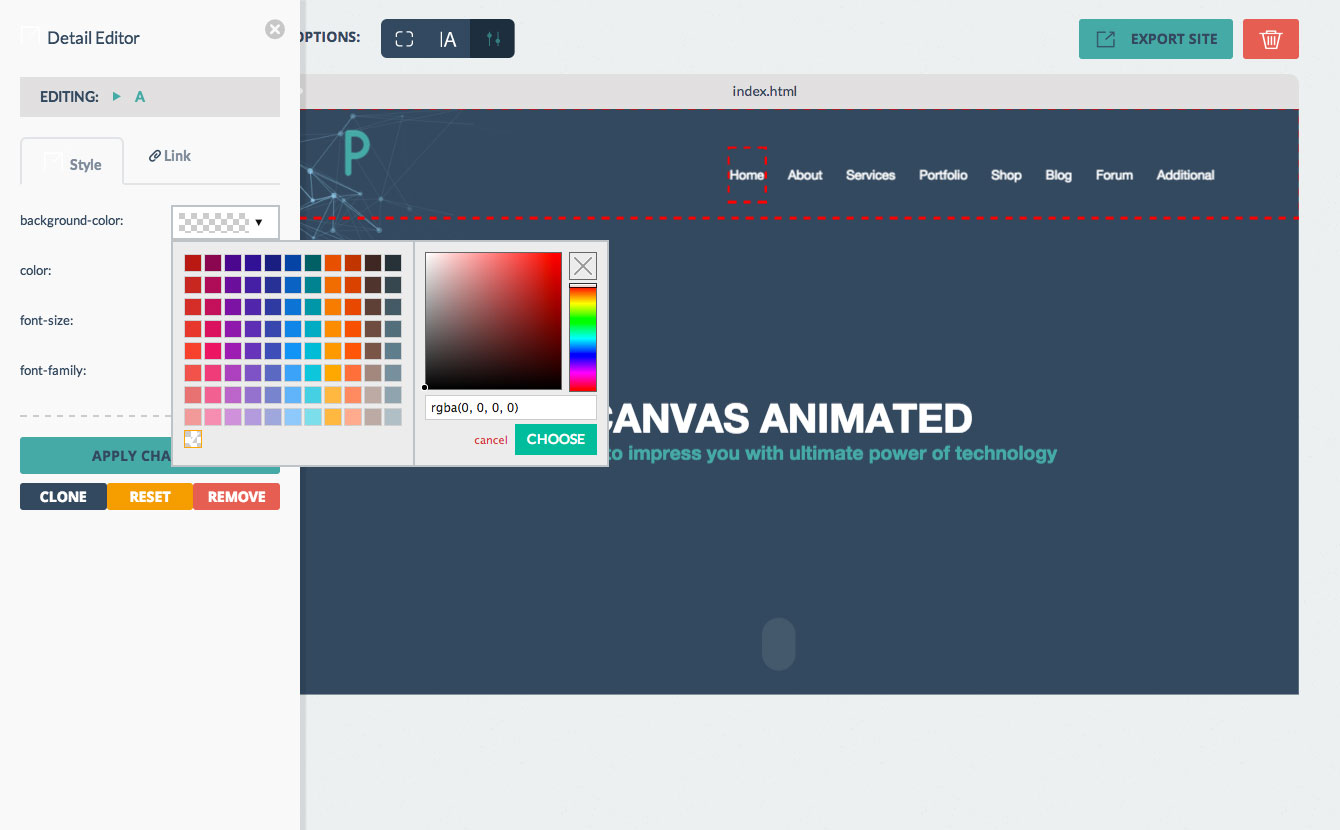
Task: Click the P logo in site header
Action: [355, 155]
